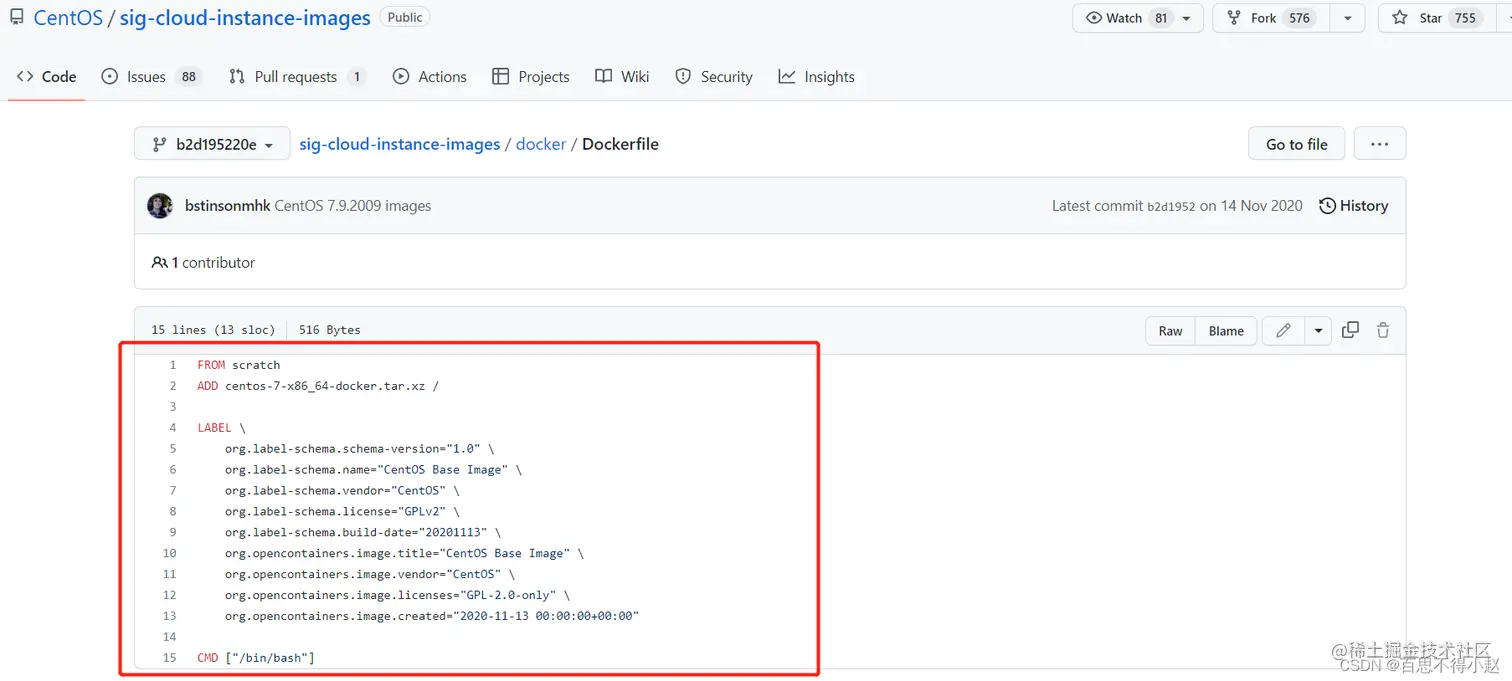Click the pencil edit file icon
The image size is (1512, 681).
(x=1284, y=331)
